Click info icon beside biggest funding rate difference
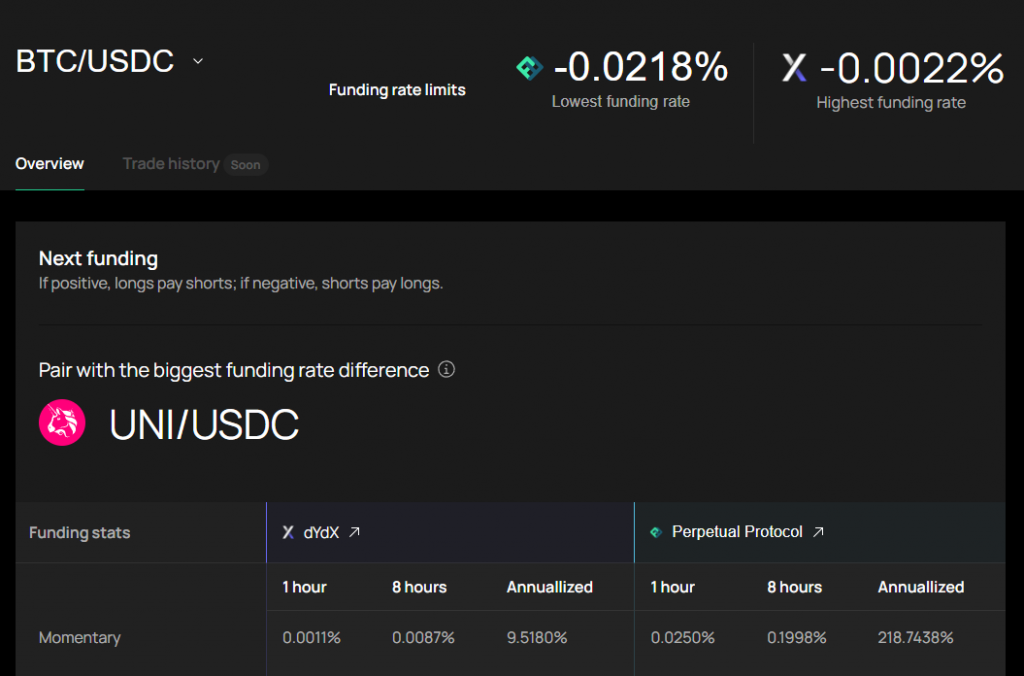This screenshot has width=1024, height=676. [447, 370]
